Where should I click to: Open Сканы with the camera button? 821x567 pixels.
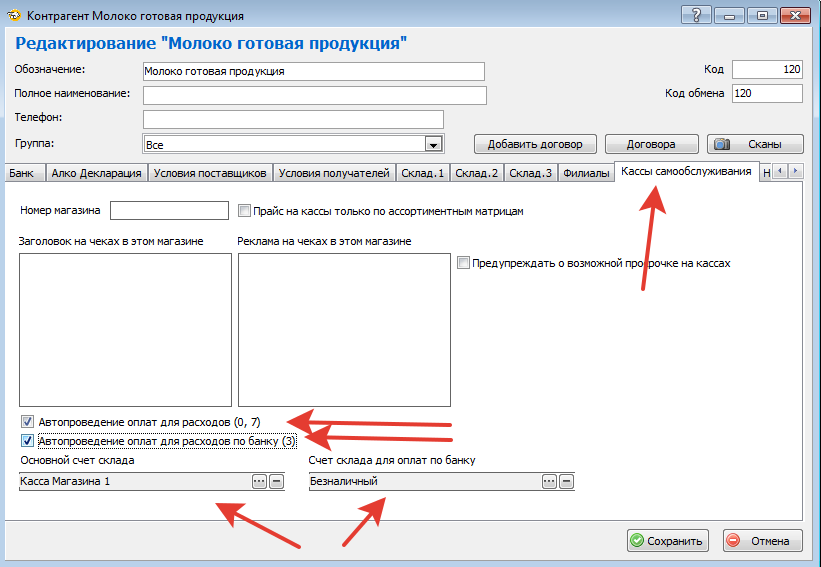click(755, 144)
